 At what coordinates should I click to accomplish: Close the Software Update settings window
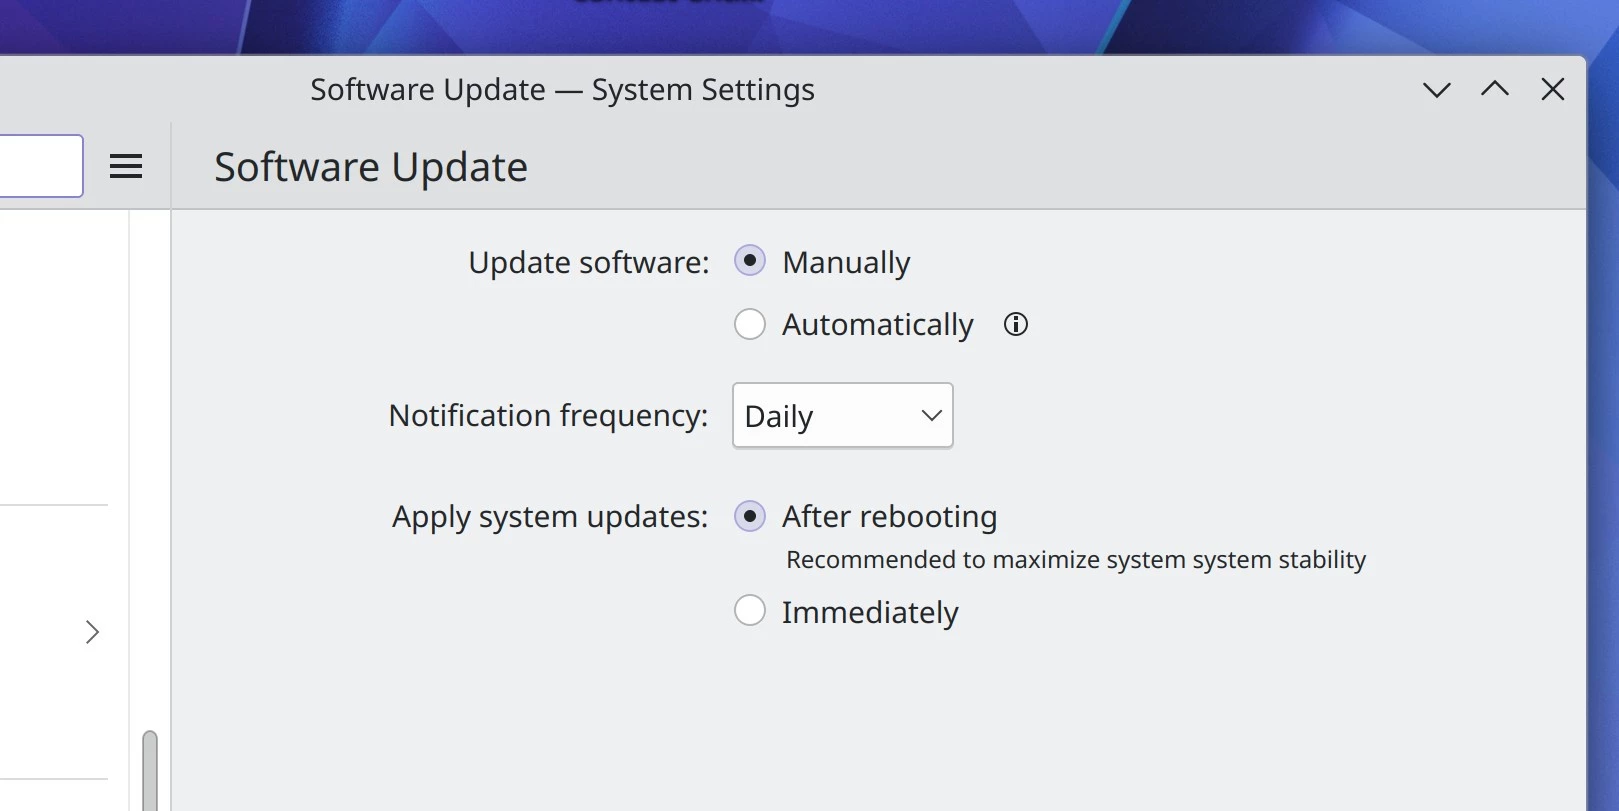point(1553,89)
